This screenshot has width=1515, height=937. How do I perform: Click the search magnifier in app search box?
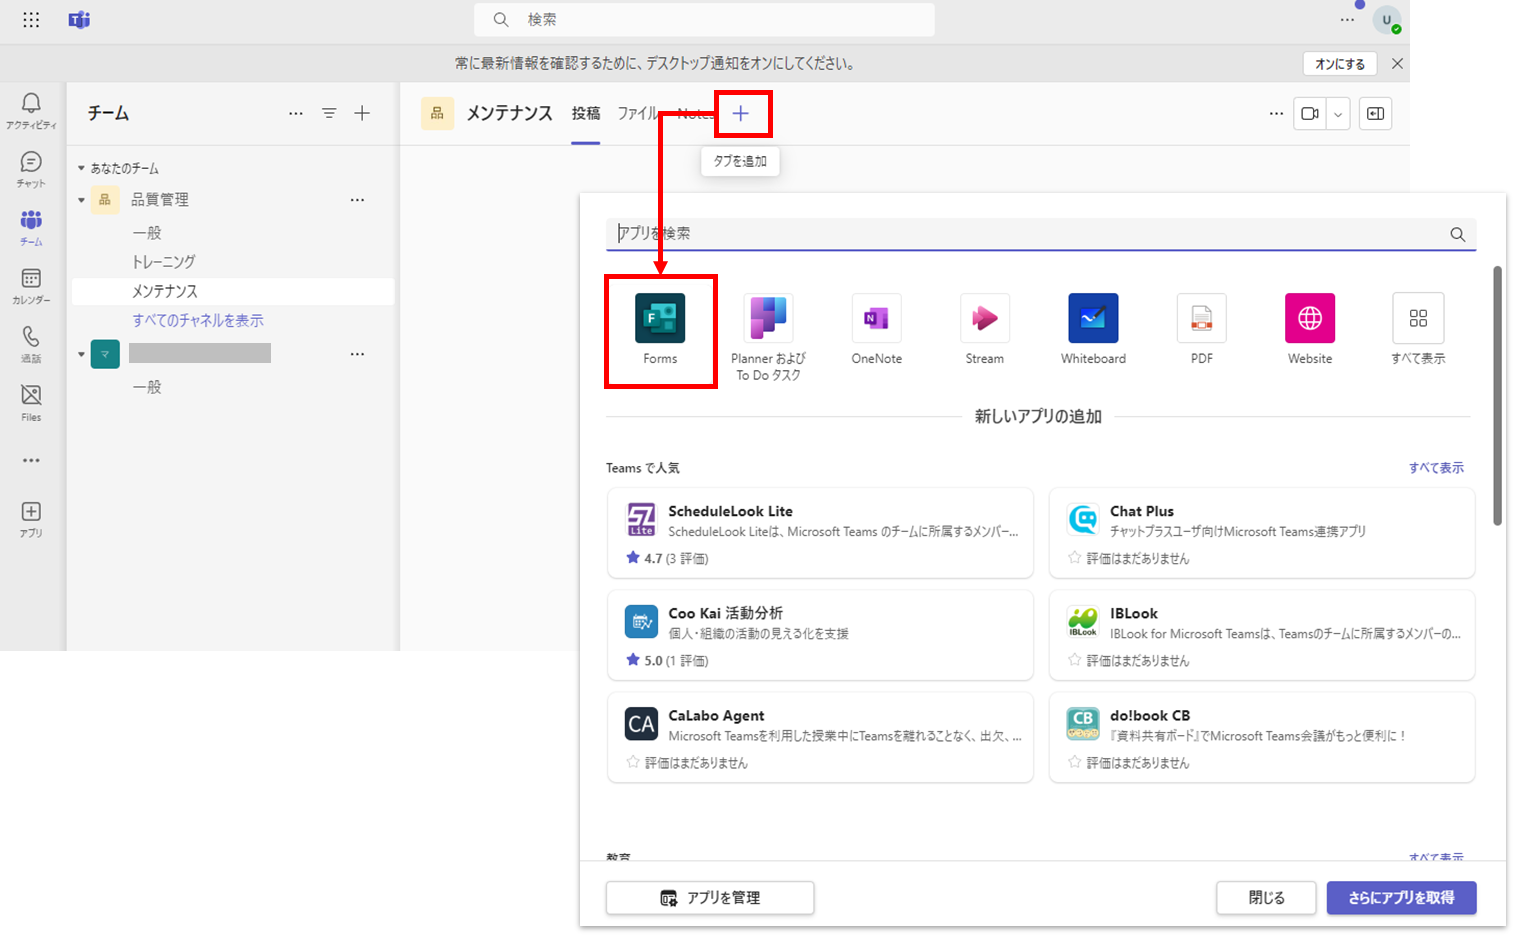(1458, 234)
